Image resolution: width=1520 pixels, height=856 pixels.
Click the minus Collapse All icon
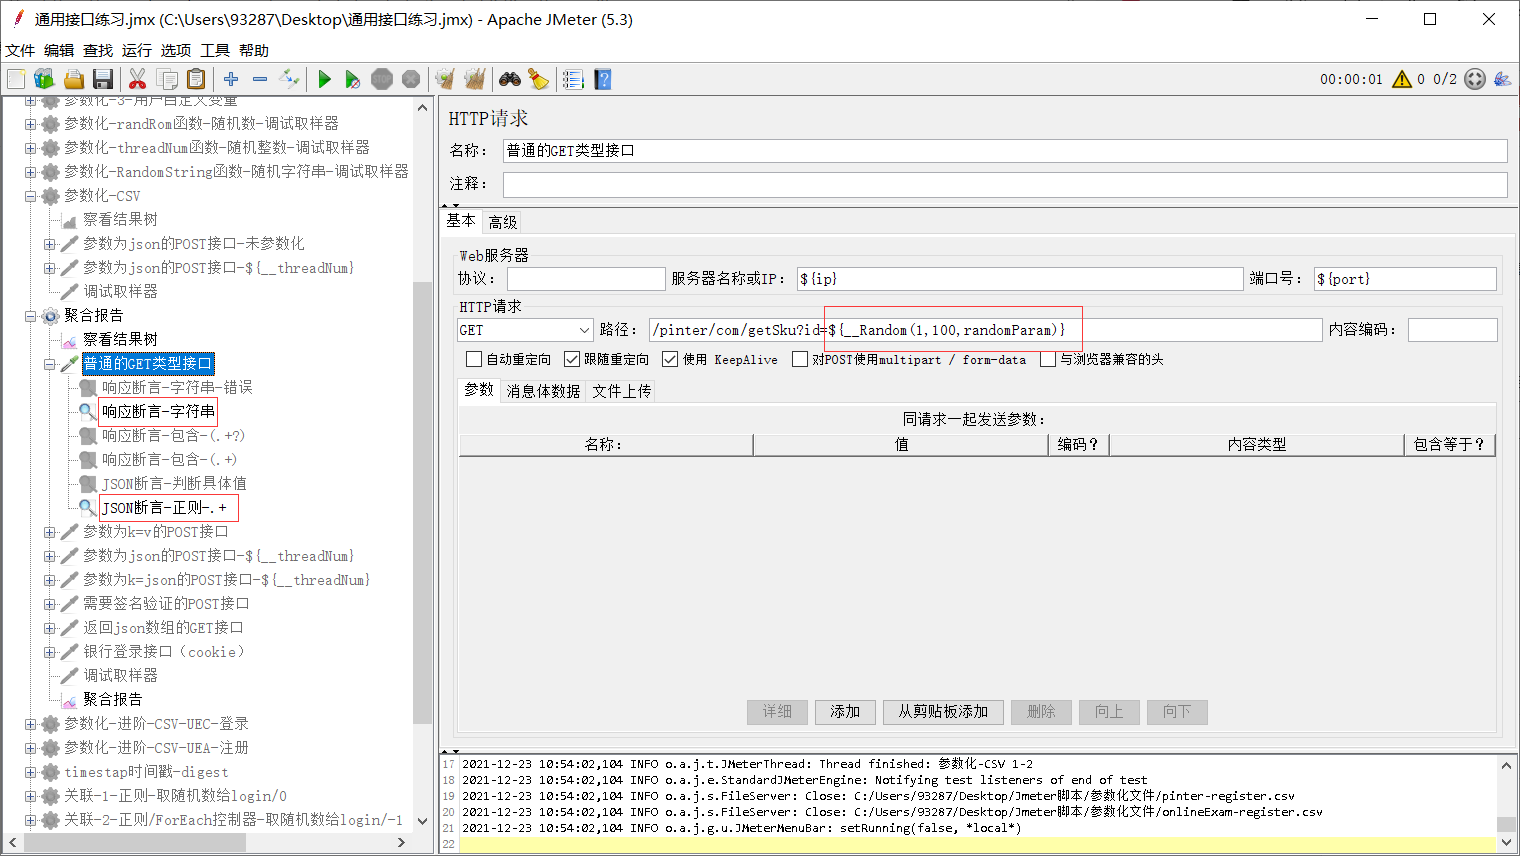coord(260,79)
